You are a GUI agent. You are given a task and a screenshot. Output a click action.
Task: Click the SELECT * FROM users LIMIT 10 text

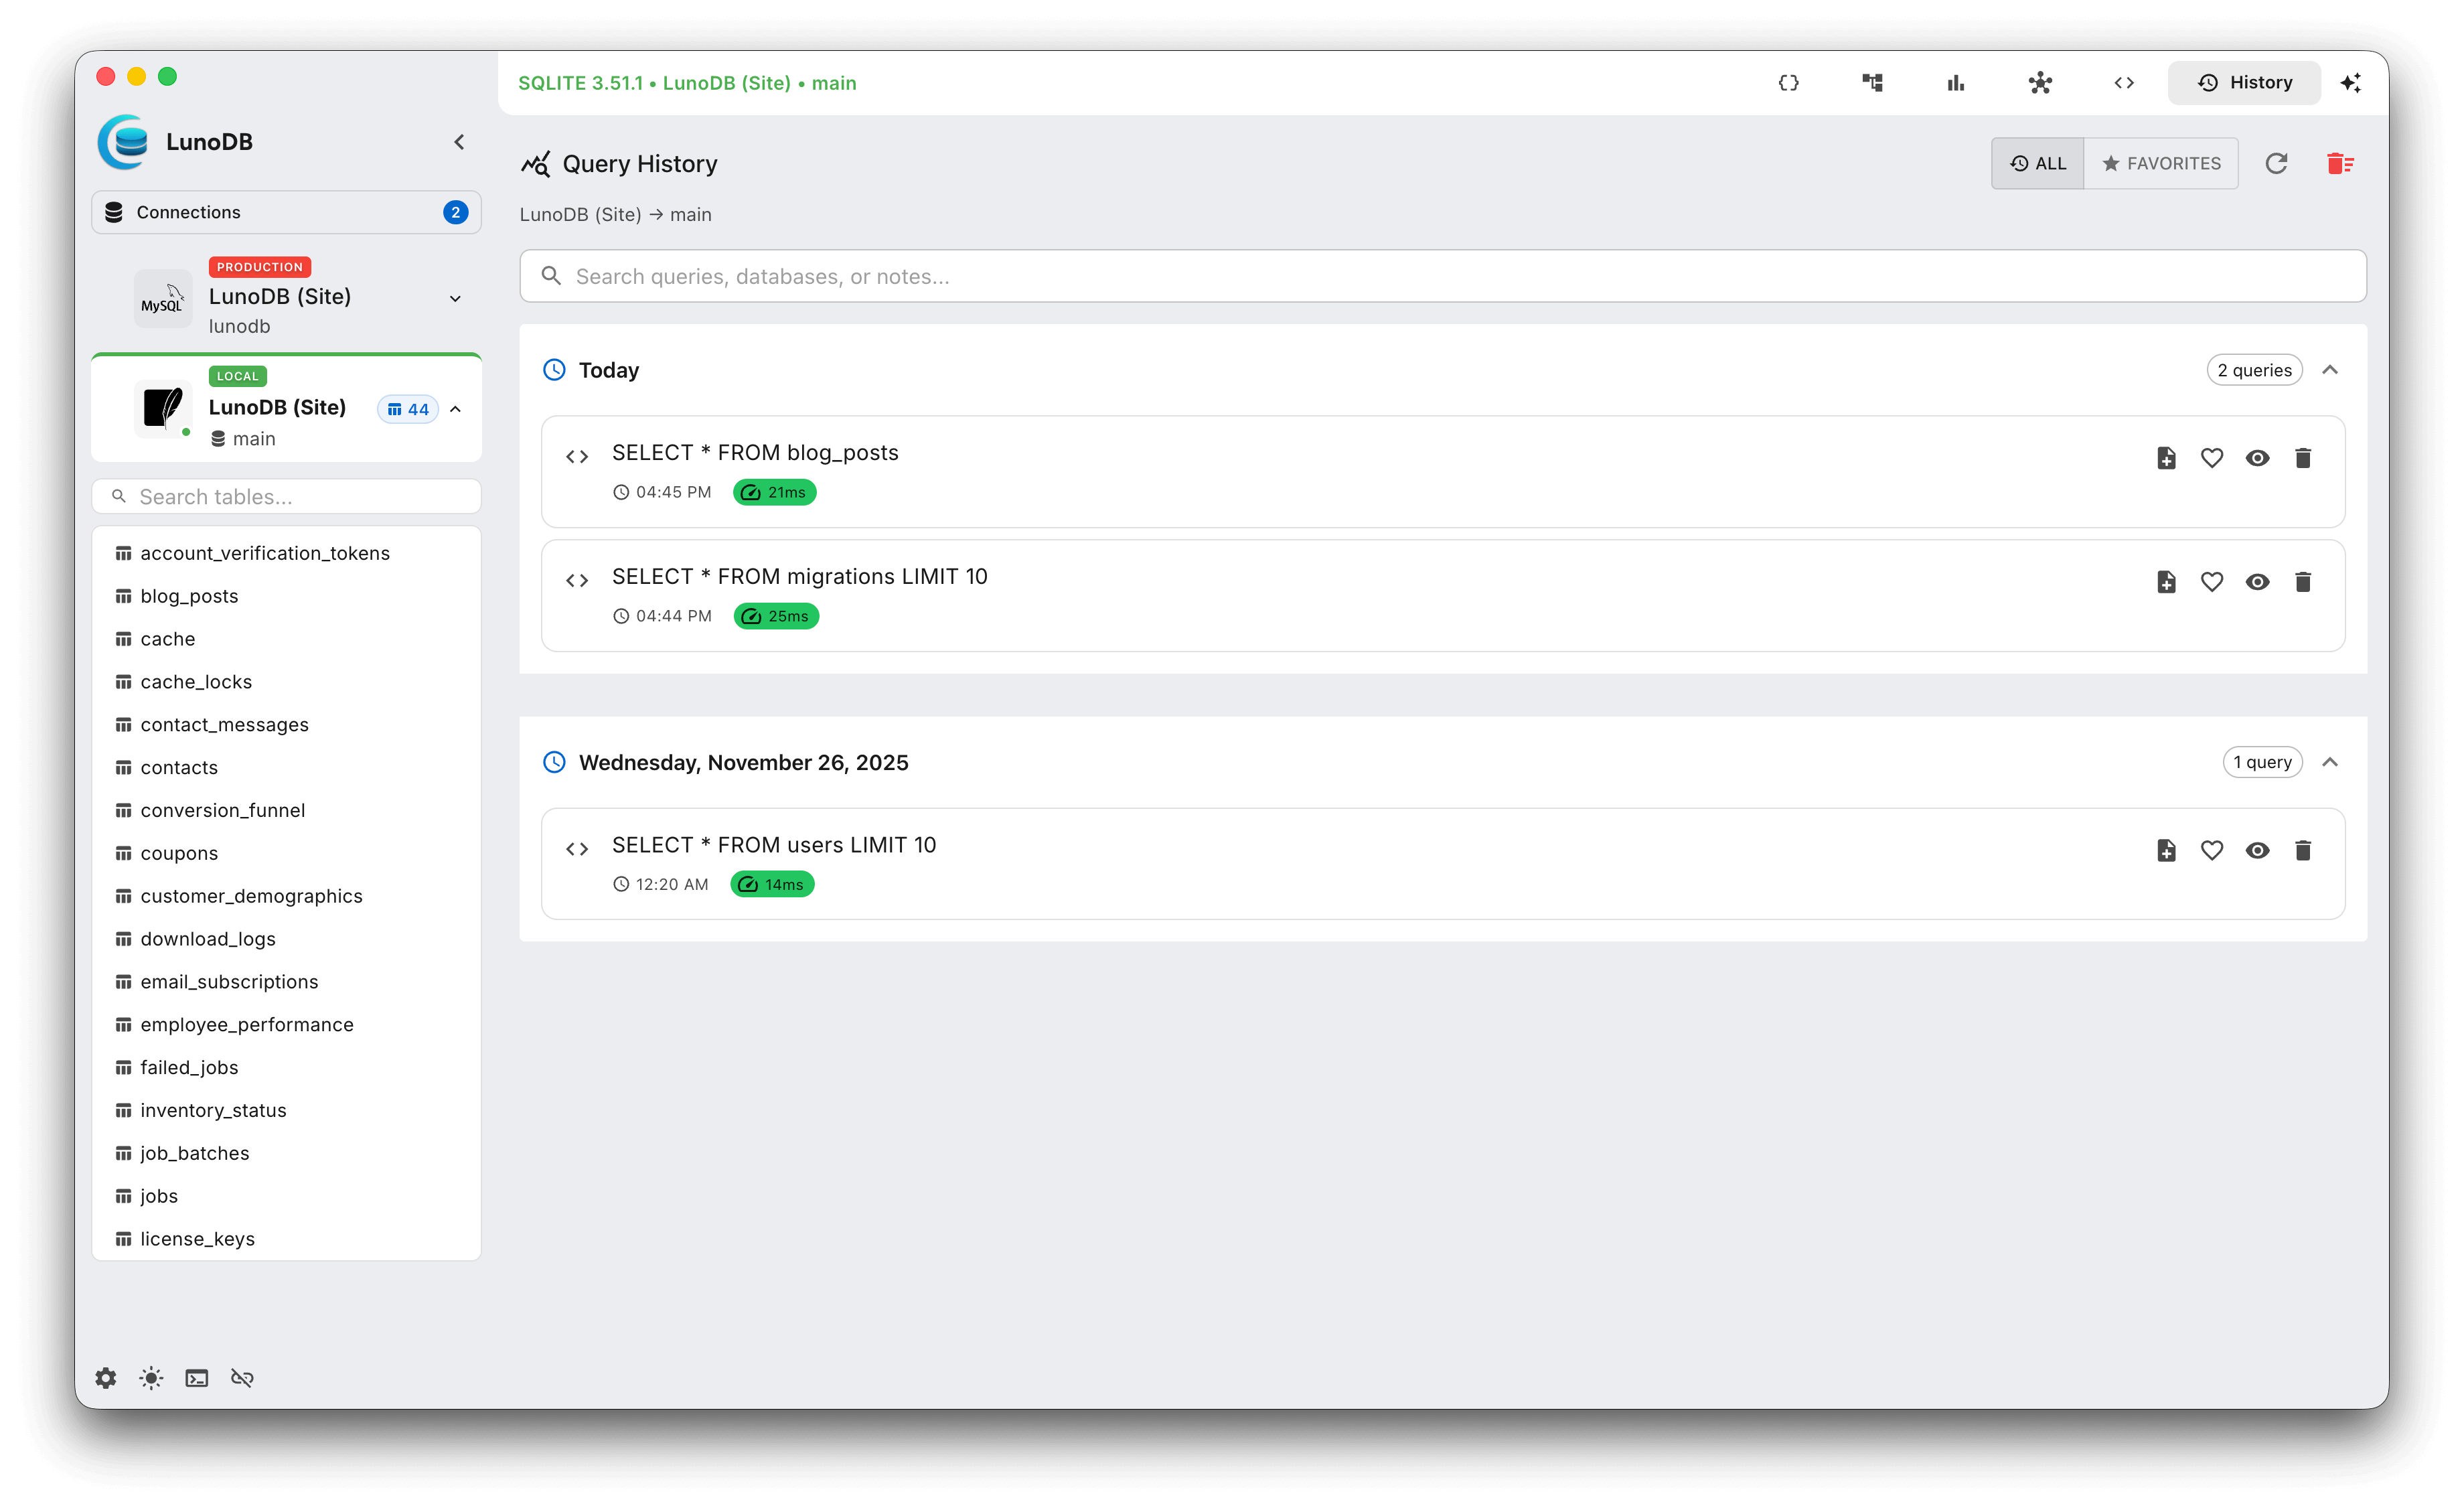(774, 845)
